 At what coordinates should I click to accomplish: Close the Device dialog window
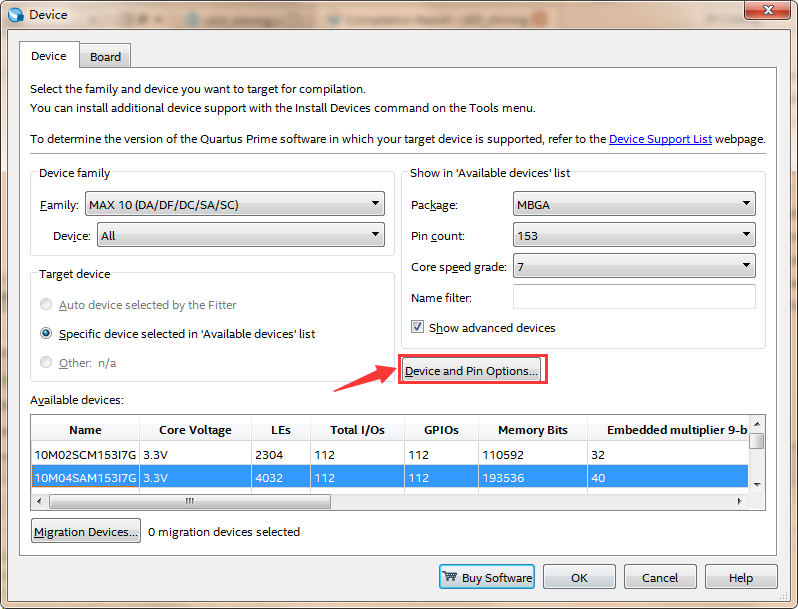tap(767, 10)
